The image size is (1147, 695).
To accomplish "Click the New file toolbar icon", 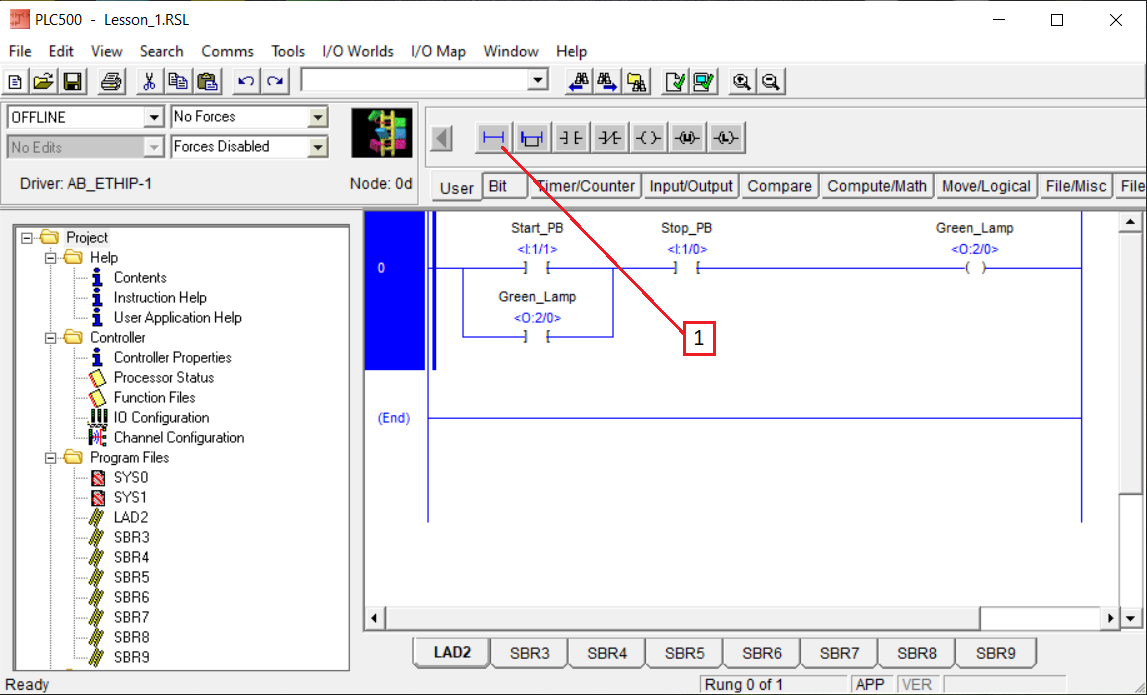I will (15, 81).
